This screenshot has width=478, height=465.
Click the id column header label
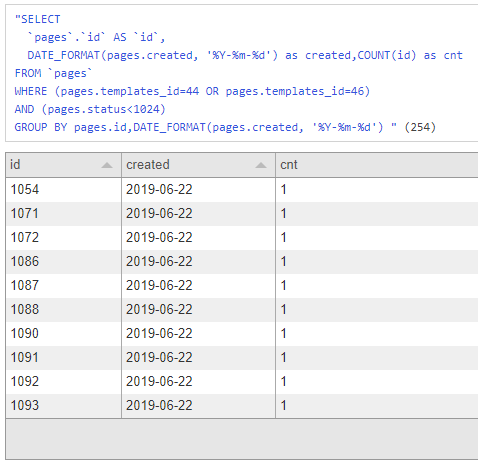pyautogui.click(x=15, y=165)
